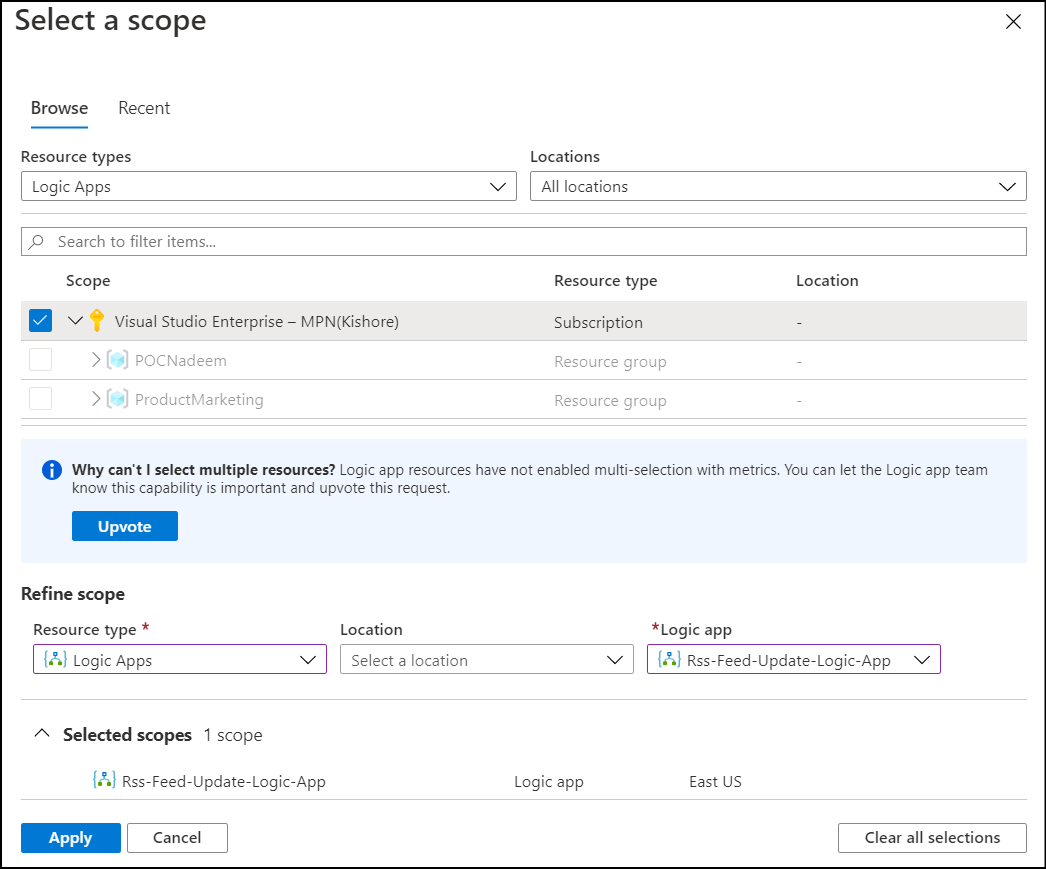Image resolution: width=1046 pixels, height=869 pixels.
Task: Click Logic Apps icon in Resource type field
Action: coord(56,660)
